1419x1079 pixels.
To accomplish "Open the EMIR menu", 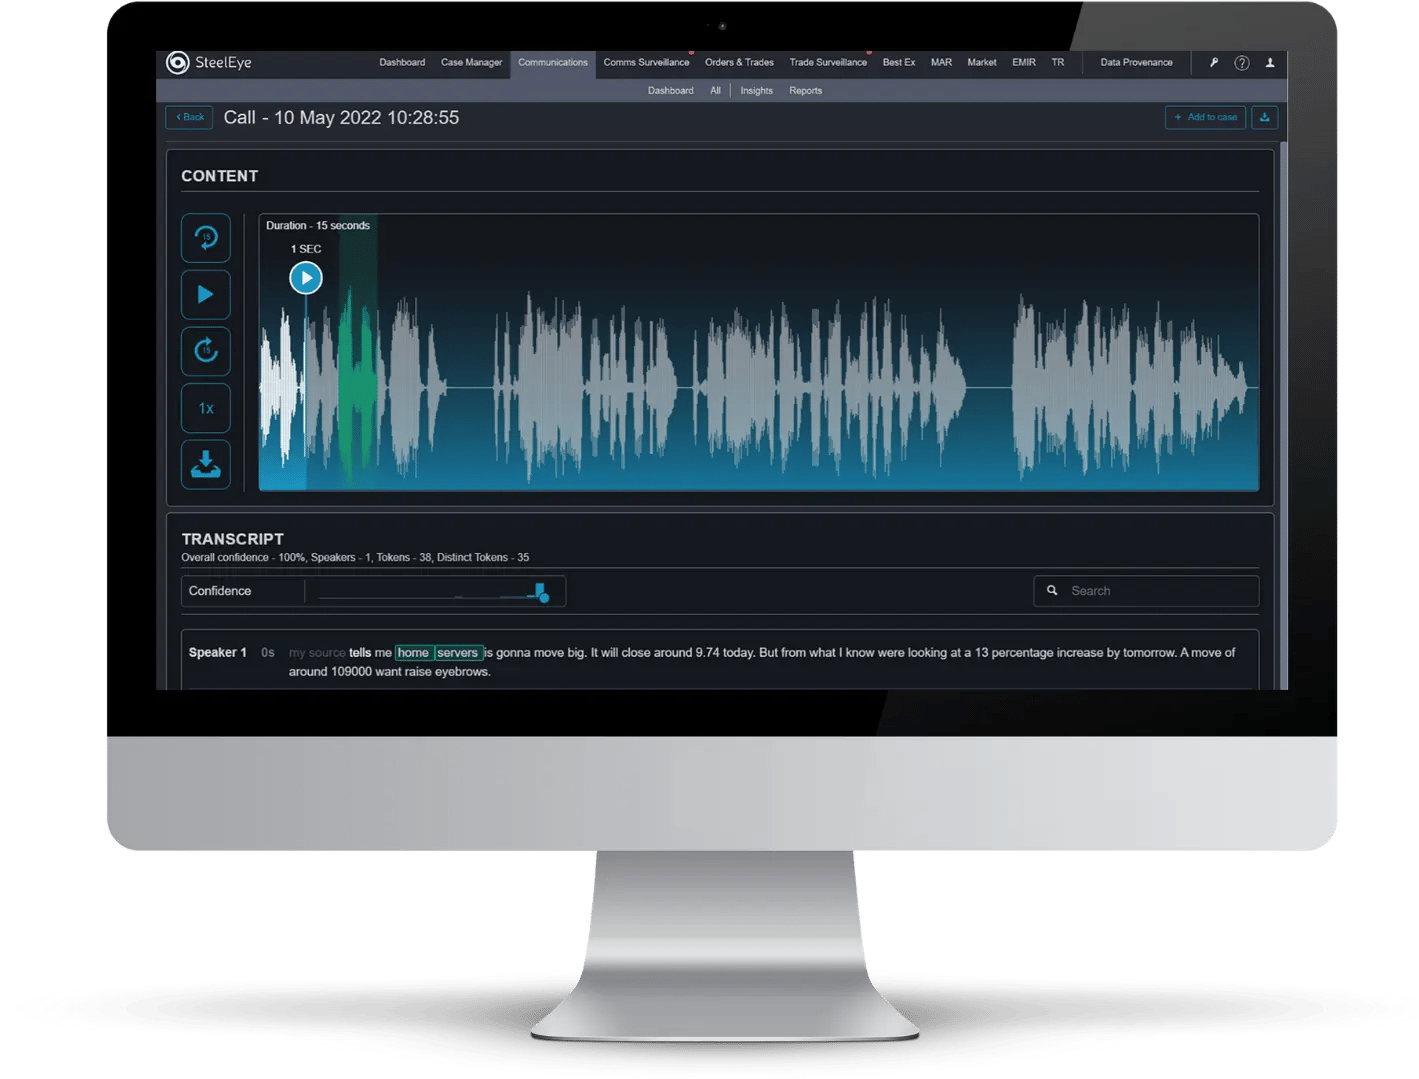I will pyautogui.click(x=1024, y=62).
